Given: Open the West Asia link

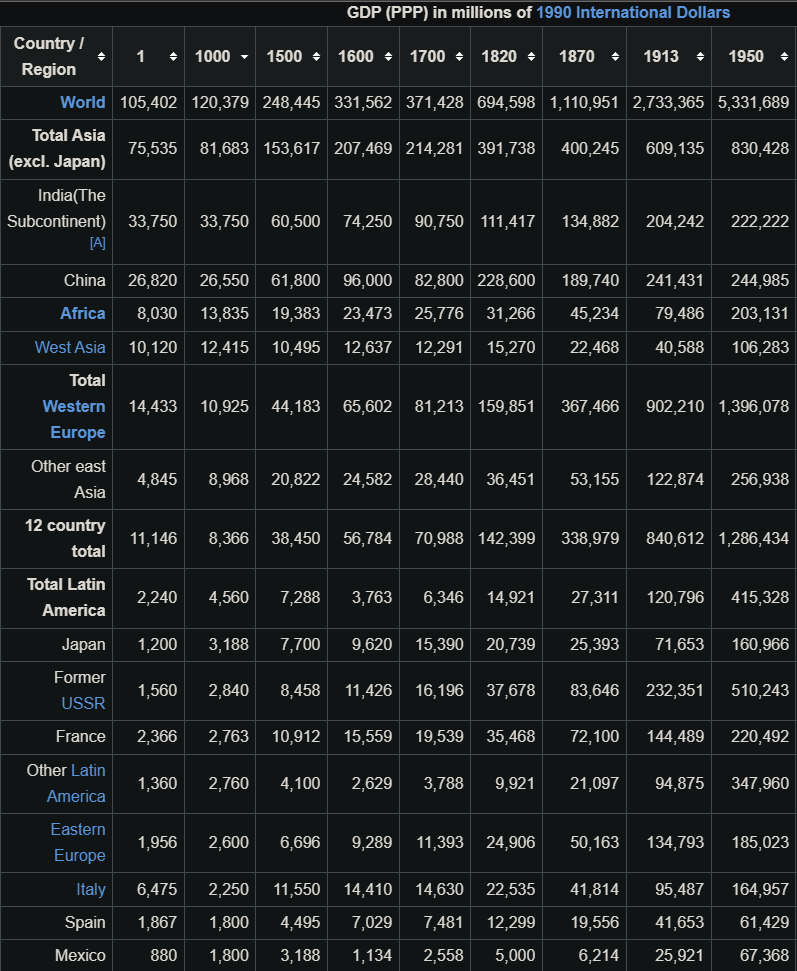Looking at the screenshot, I should point(70,347).
